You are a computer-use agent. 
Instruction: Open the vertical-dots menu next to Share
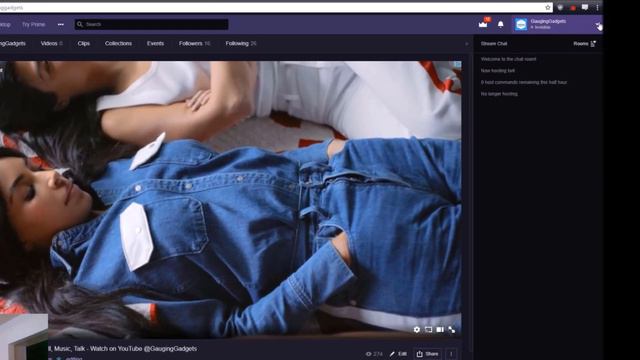pos(451,354)
